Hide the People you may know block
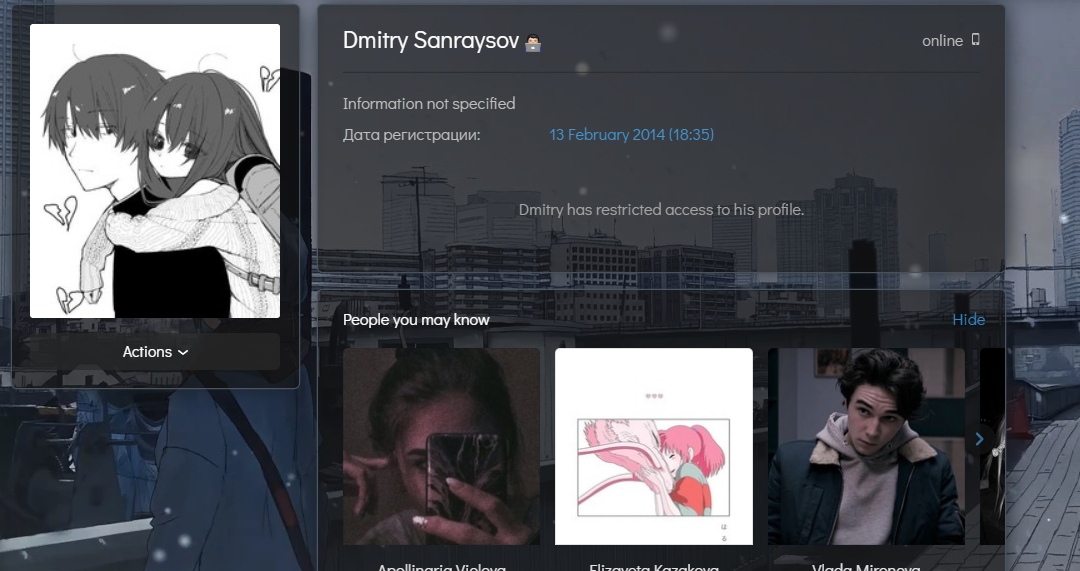The width and height of the screenshot is (1080, 571). (x=968, y=319)
